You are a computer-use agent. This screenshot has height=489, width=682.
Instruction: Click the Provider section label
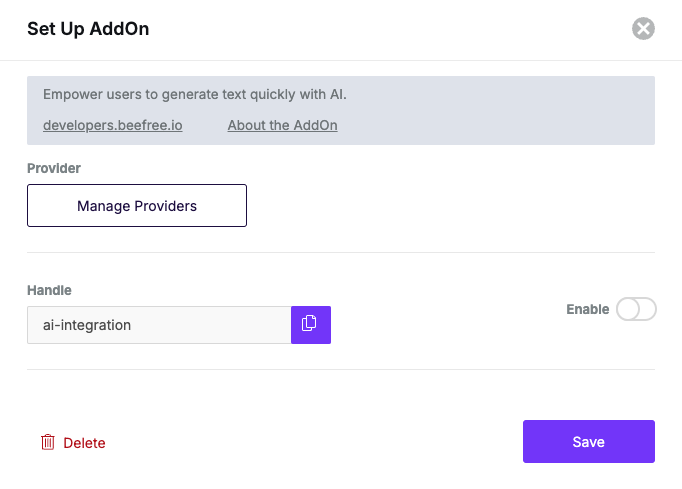pos(54,168)
